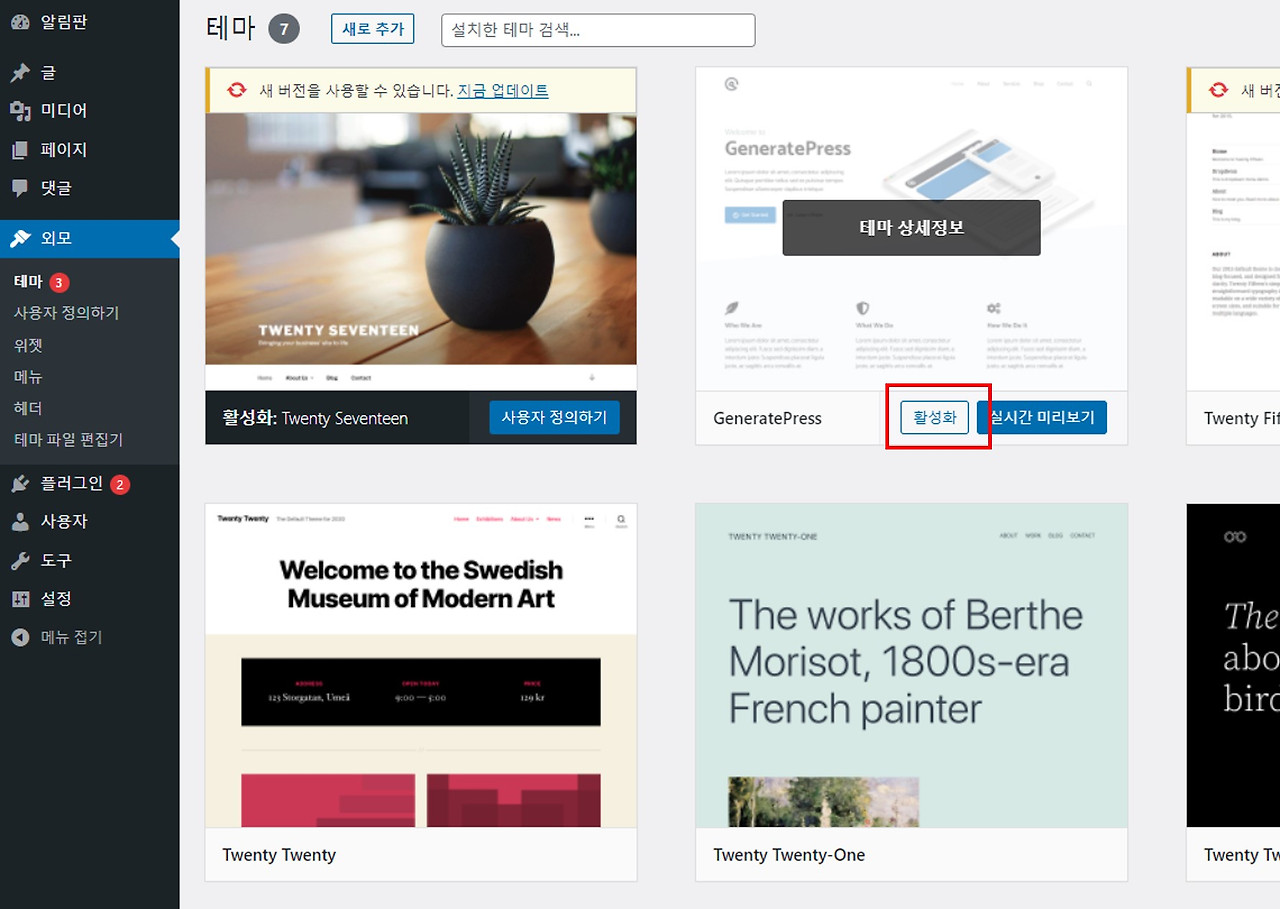
Task: Click the 새로 추가 button
Action: coord(372,29)
